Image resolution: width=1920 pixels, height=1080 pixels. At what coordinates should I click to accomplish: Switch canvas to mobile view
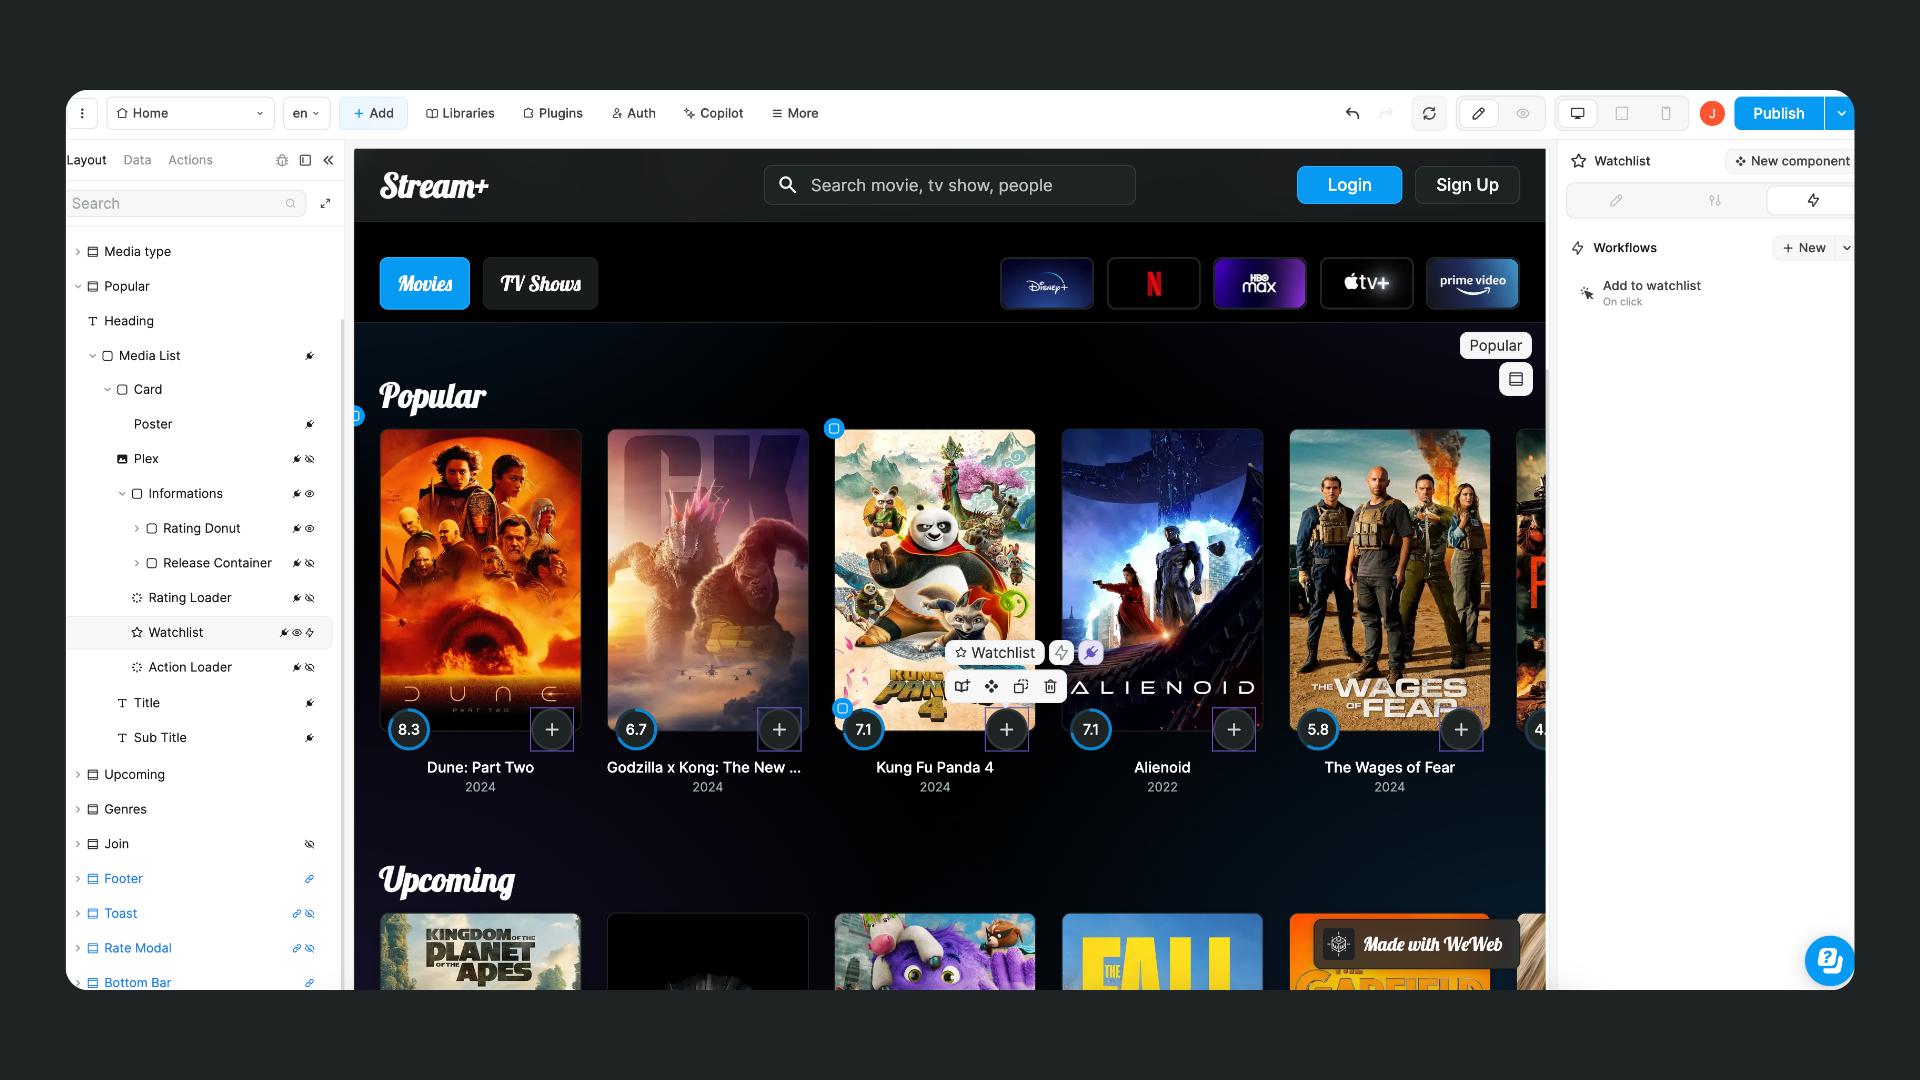pos(1666,113)
